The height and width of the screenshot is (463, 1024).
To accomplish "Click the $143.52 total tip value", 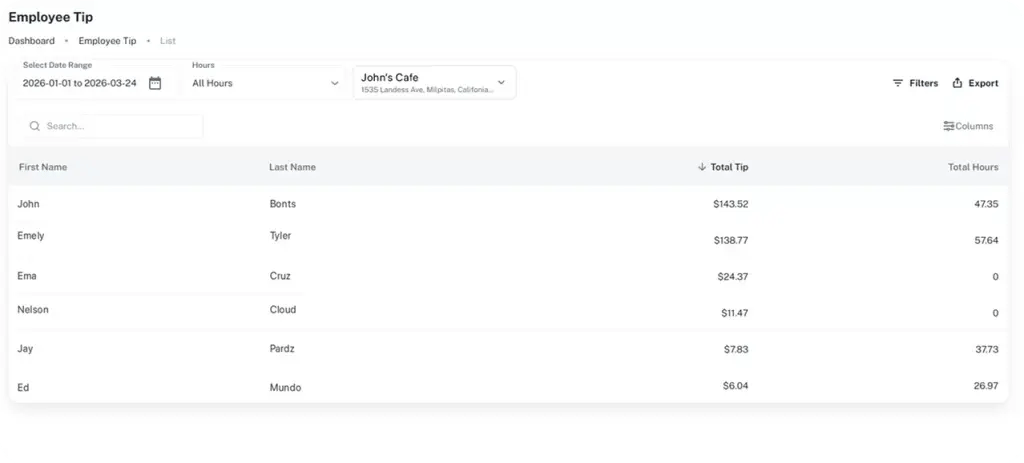I will 731,204.
